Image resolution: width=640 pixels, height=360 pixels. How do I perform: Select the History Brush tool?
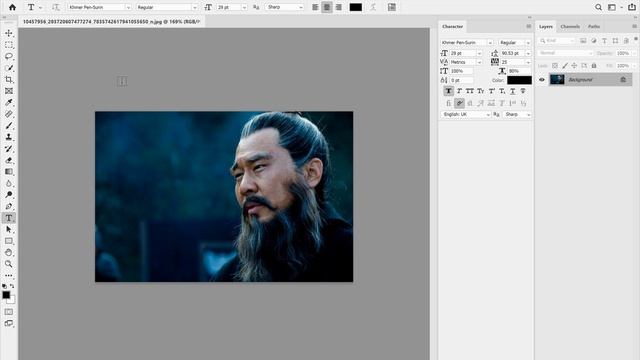[9, 149]
